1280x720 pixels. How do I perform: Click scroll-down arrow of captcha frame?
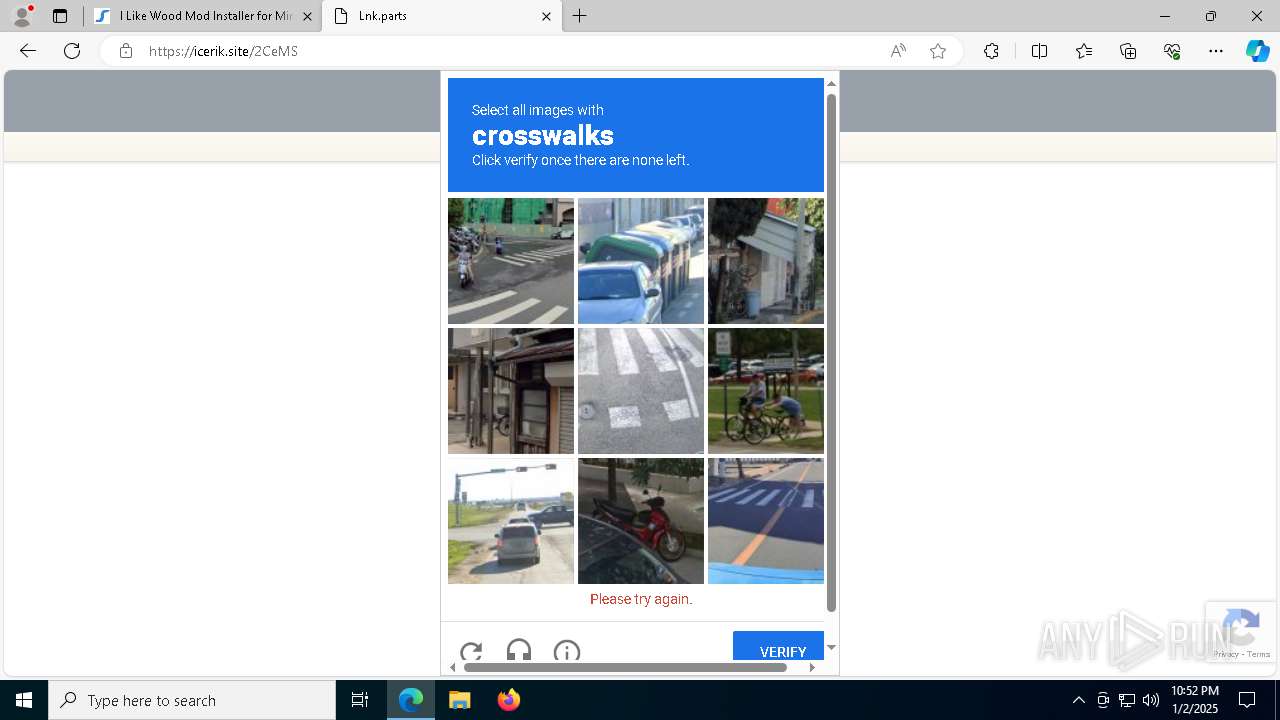(x=831, y=648)
